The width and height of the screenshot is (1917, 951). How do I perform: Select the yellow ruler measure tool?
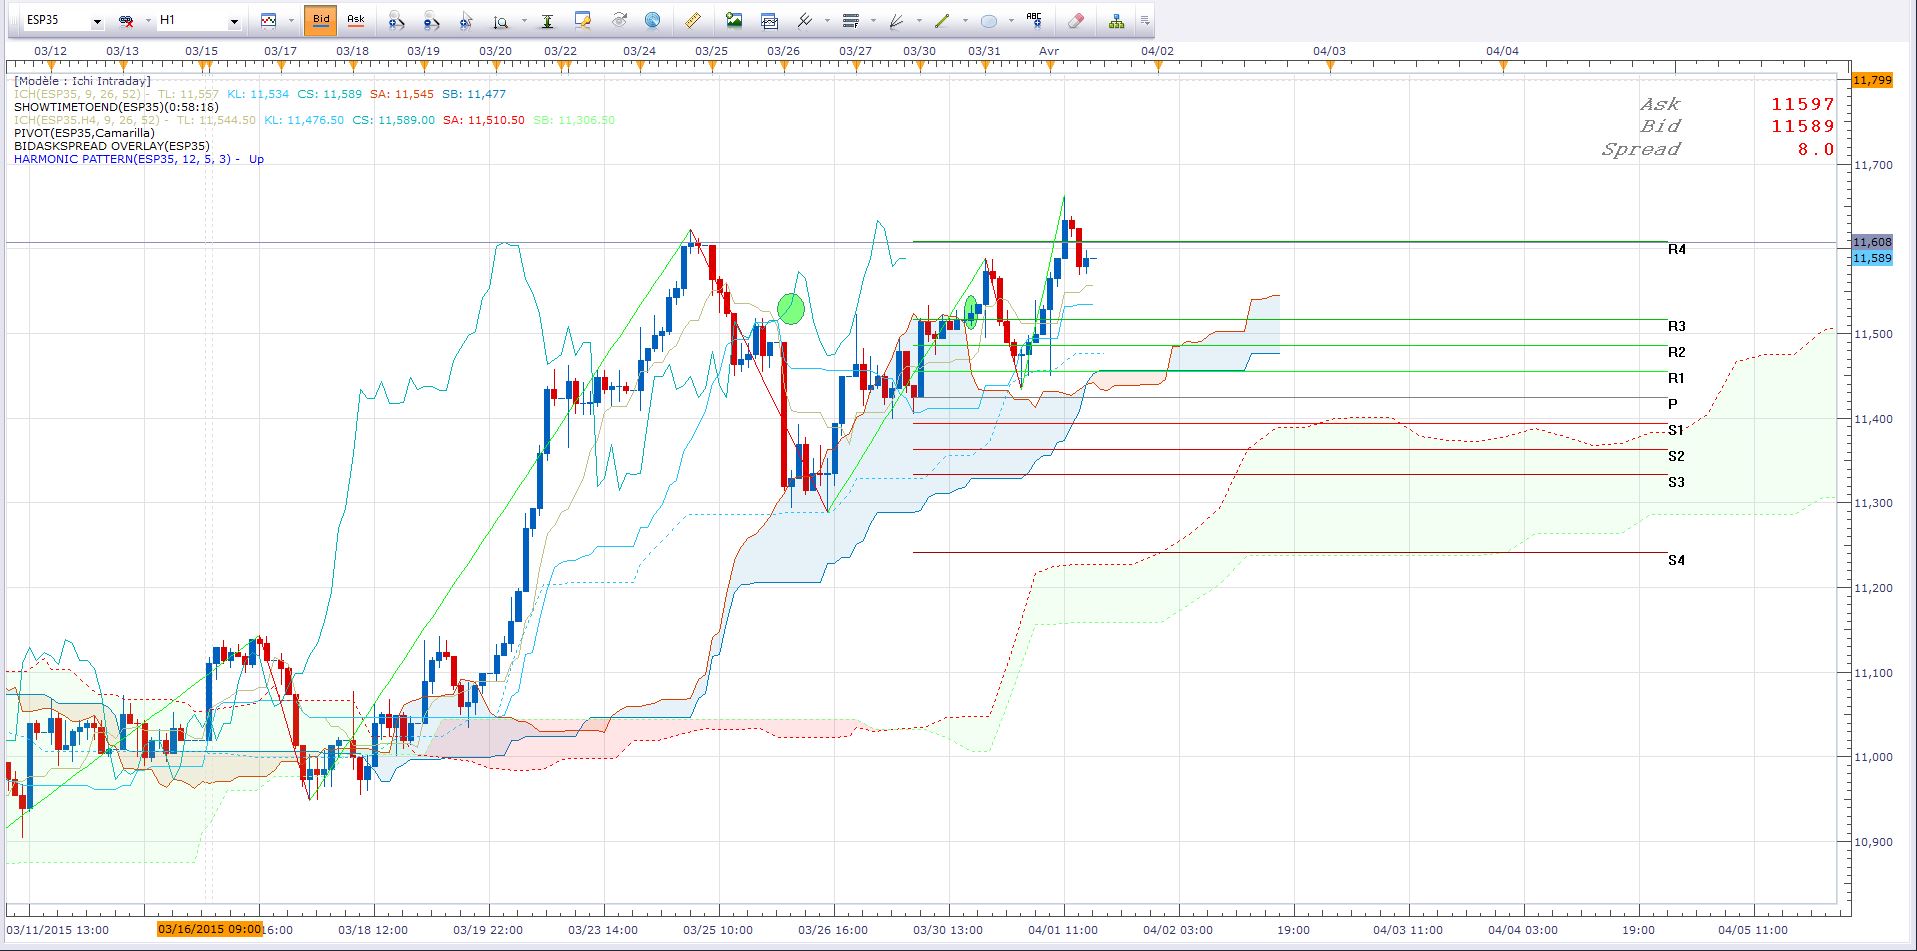pyautogui.click(x=692, y=20)
